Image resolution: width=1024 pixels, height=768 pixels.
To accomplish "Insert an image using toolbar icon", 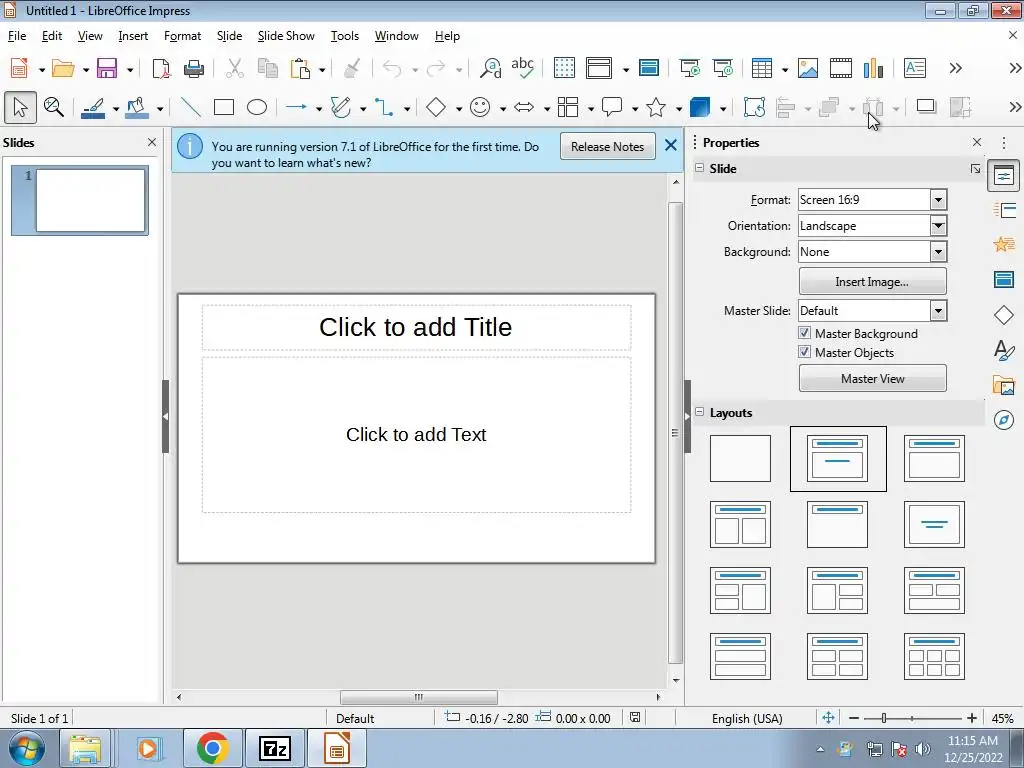I will coord(808,68).
